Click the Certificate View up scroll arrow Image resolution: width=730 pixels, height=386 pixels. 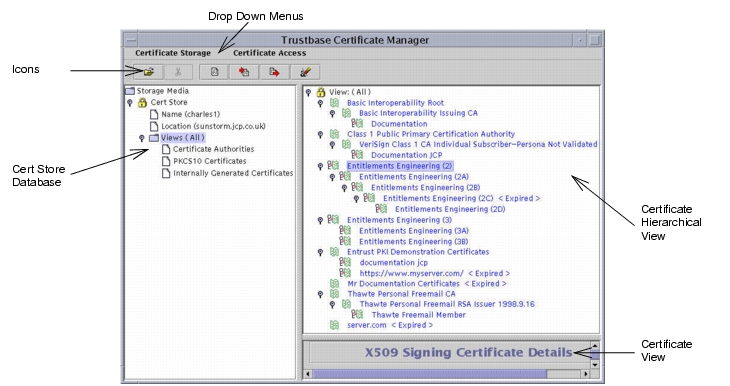click(x=595, y=346)
